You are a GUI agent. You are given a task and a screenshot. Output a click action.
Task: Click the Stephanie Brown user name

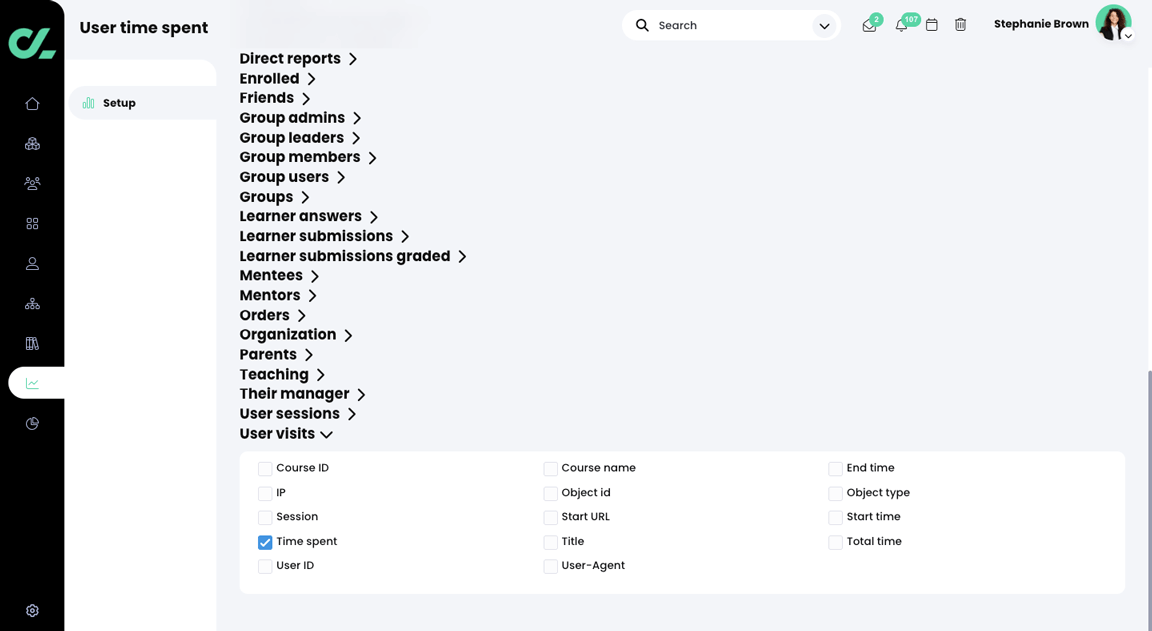tap(1041, 24)
